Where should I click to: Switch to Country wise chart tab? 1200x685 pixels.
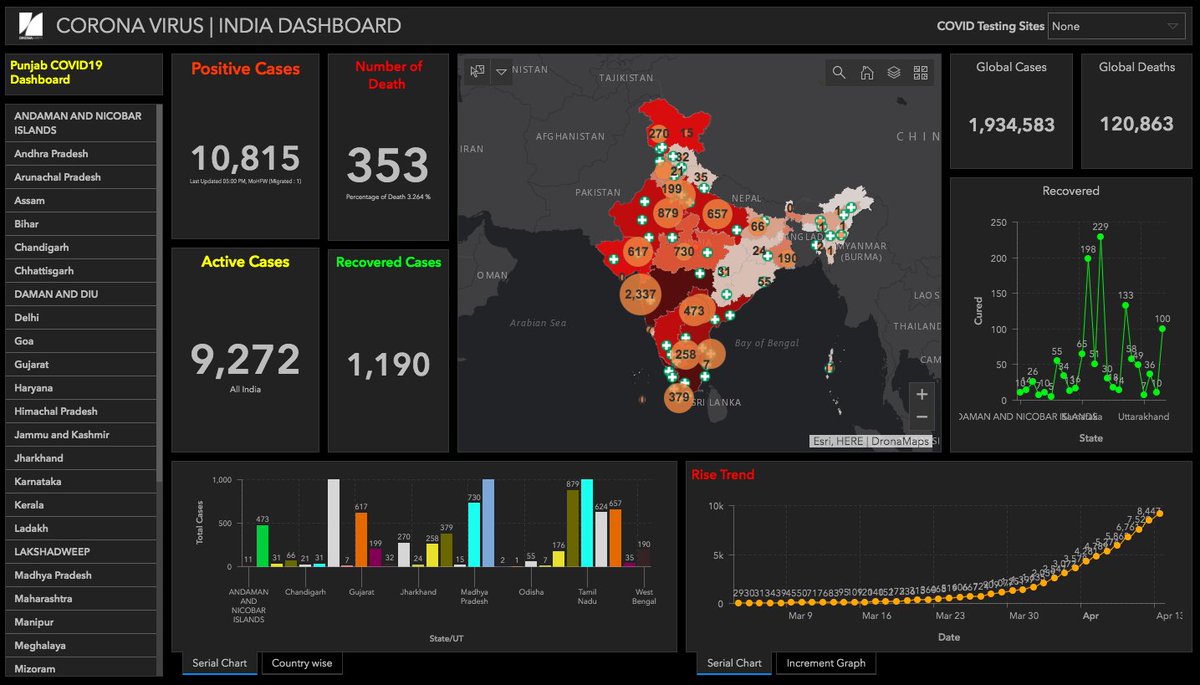301,662
